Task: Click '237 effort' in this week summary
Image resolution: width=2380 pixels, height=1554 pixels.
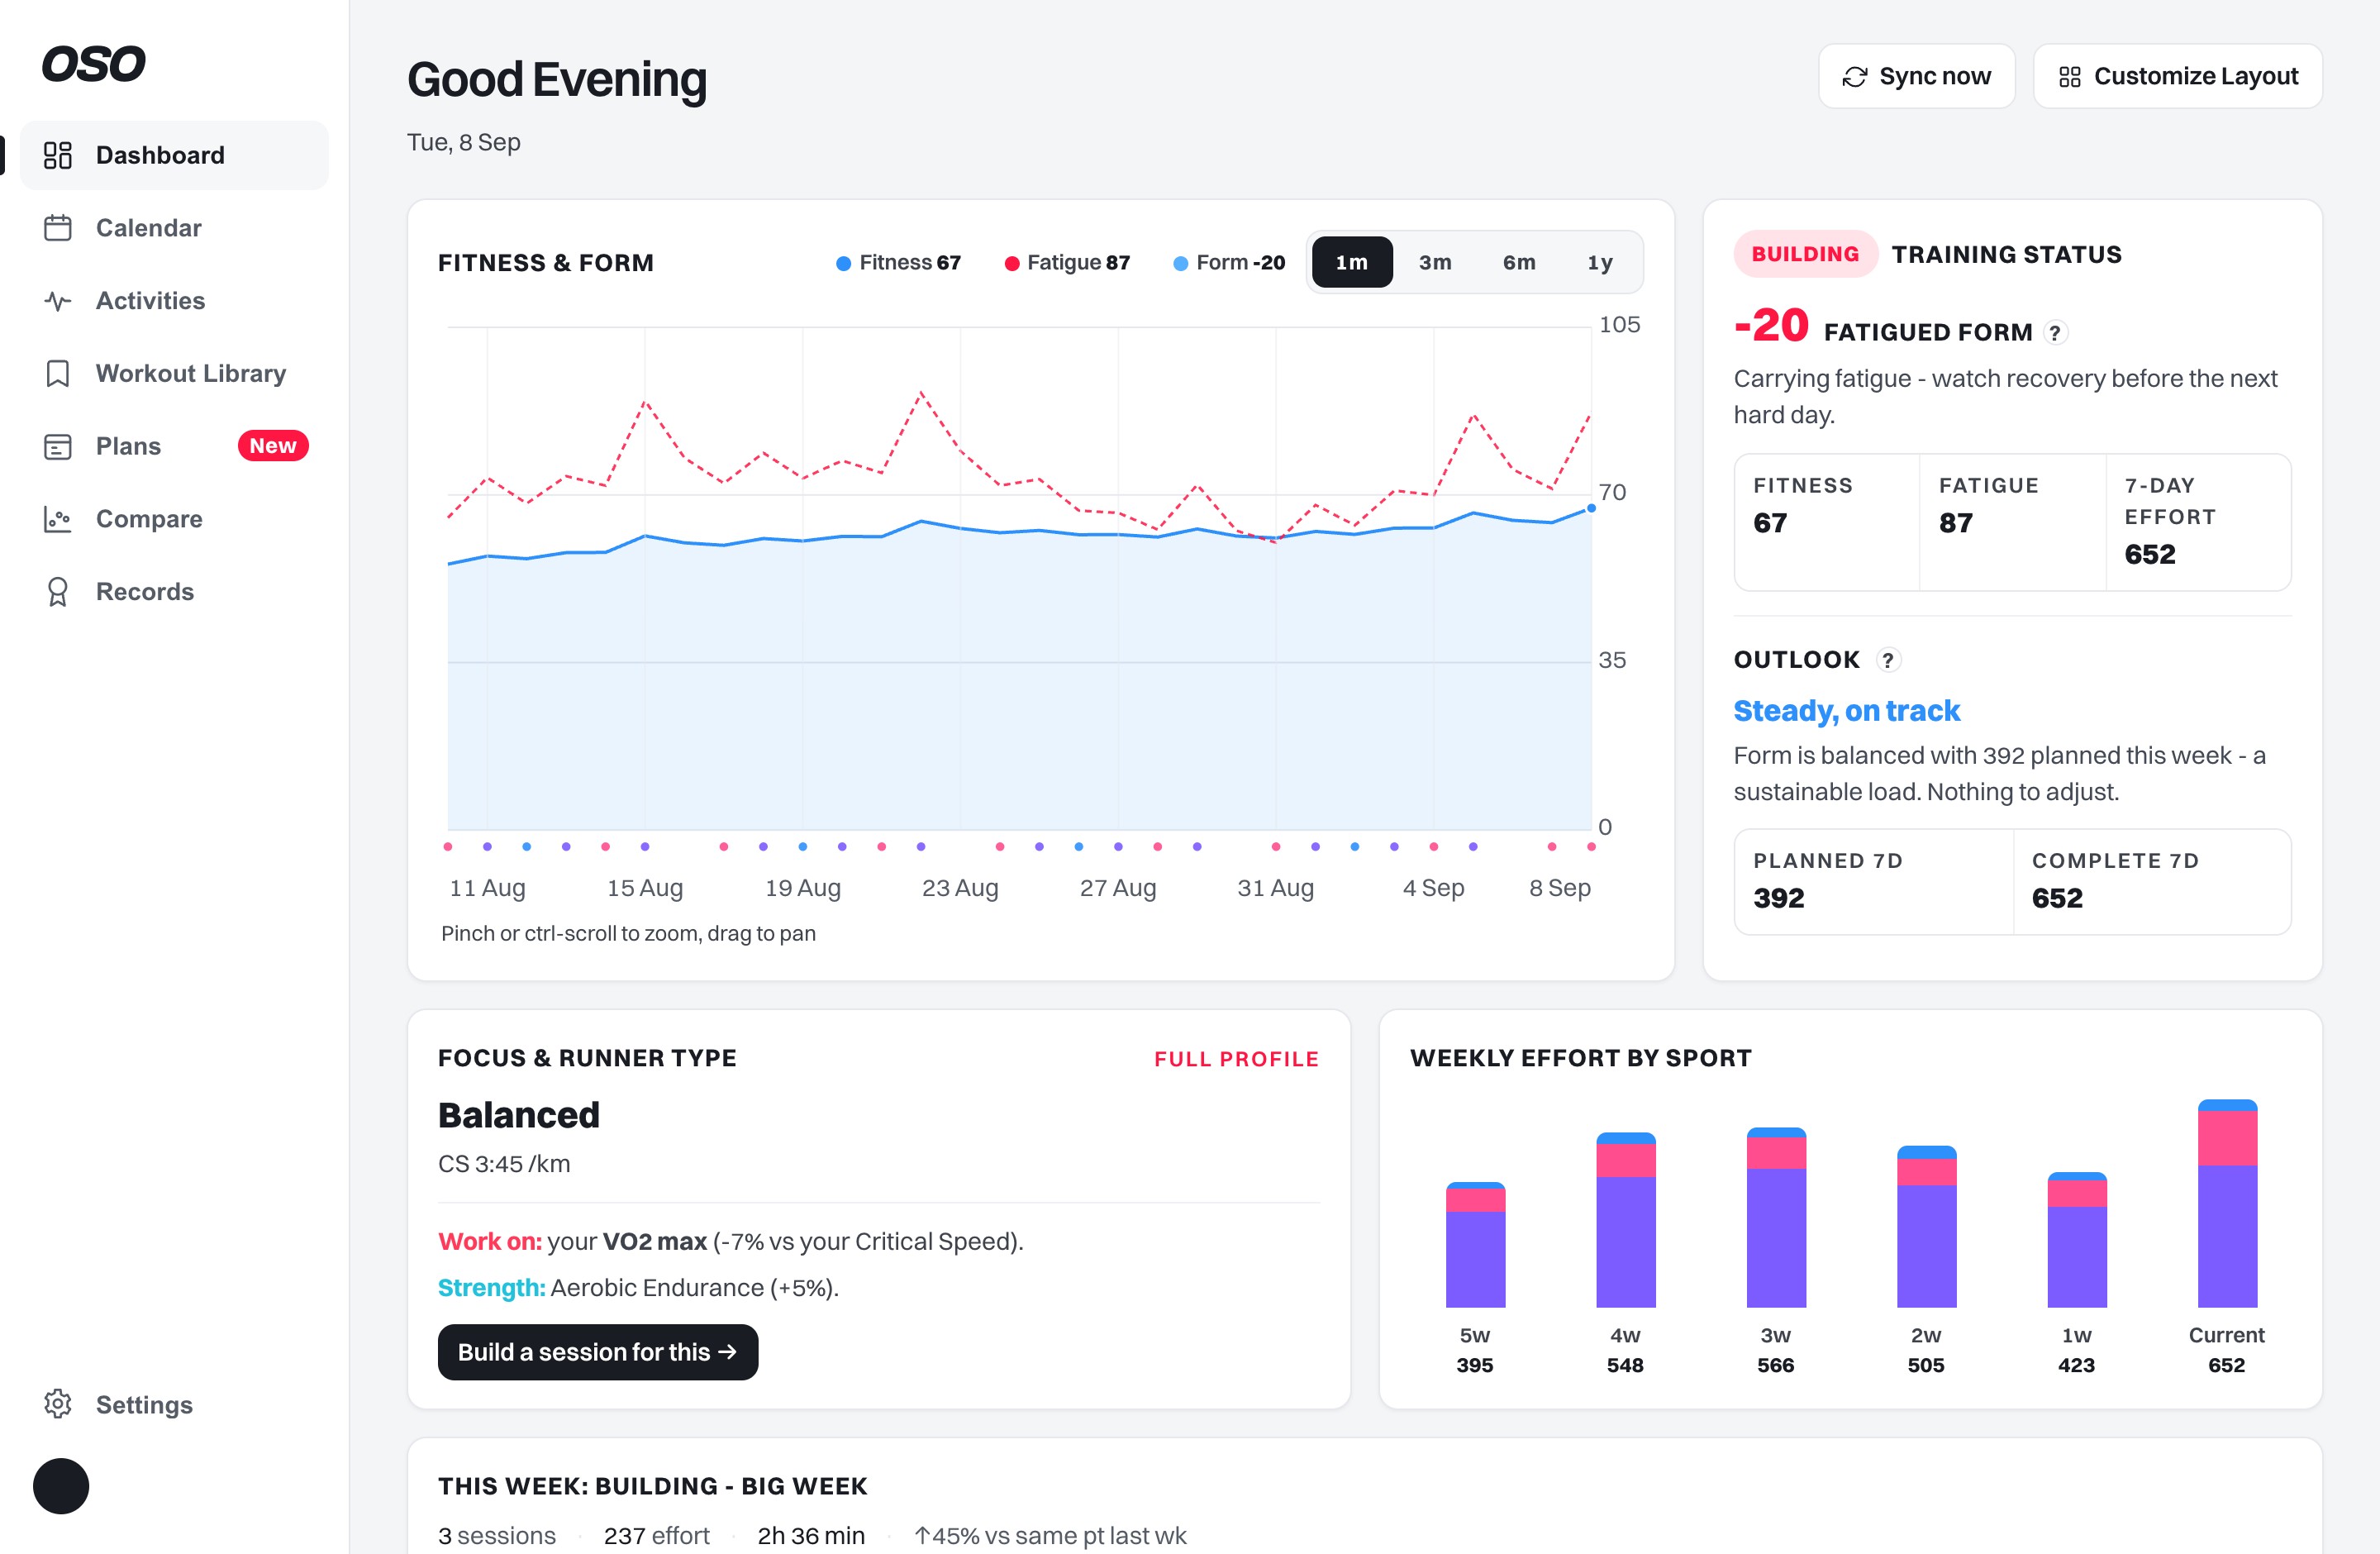Action: (656, 1536)
